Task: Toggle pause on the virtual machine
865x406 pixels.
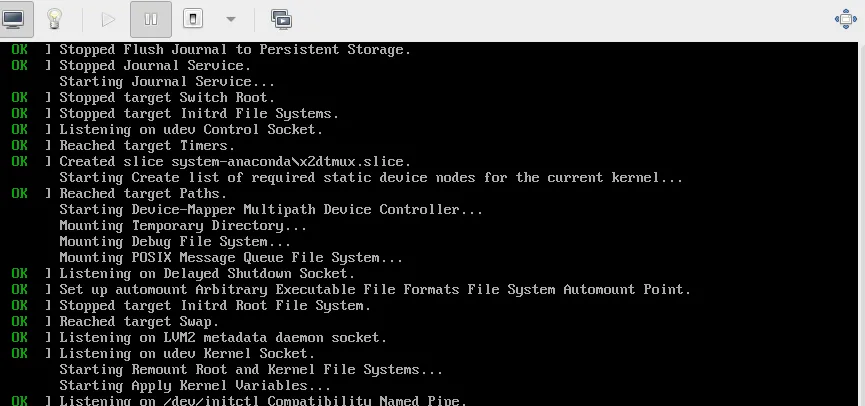Action: (150, 18)
